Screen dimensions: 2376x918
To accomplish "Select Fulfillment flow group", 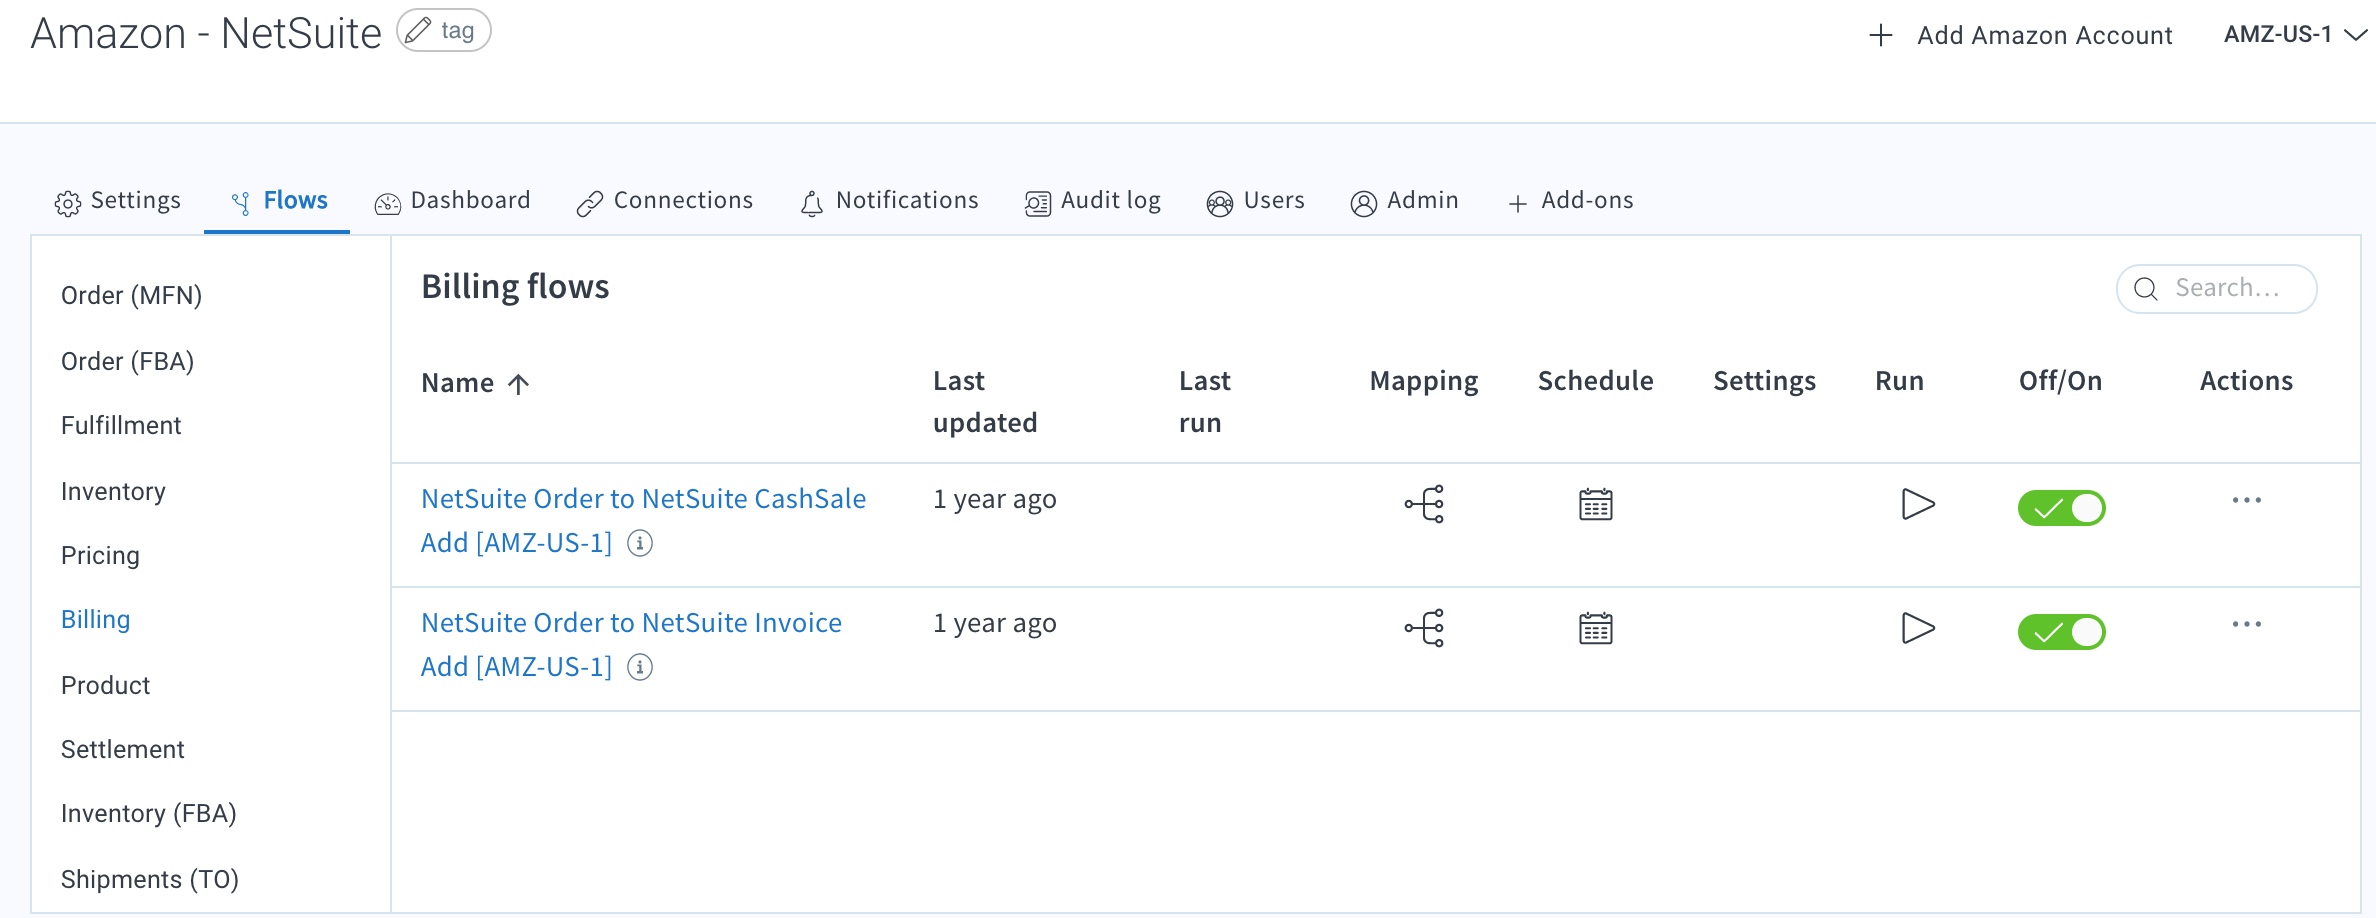I will point(121,425).
